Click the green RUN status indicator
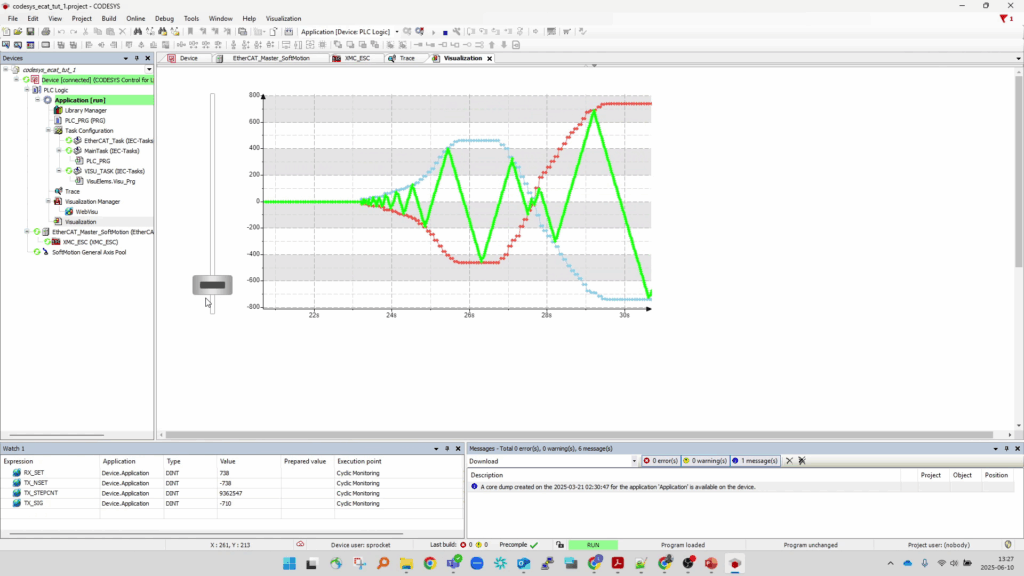Image resolution: width=1024 pixels, height=576 pixels. [593, 545]
